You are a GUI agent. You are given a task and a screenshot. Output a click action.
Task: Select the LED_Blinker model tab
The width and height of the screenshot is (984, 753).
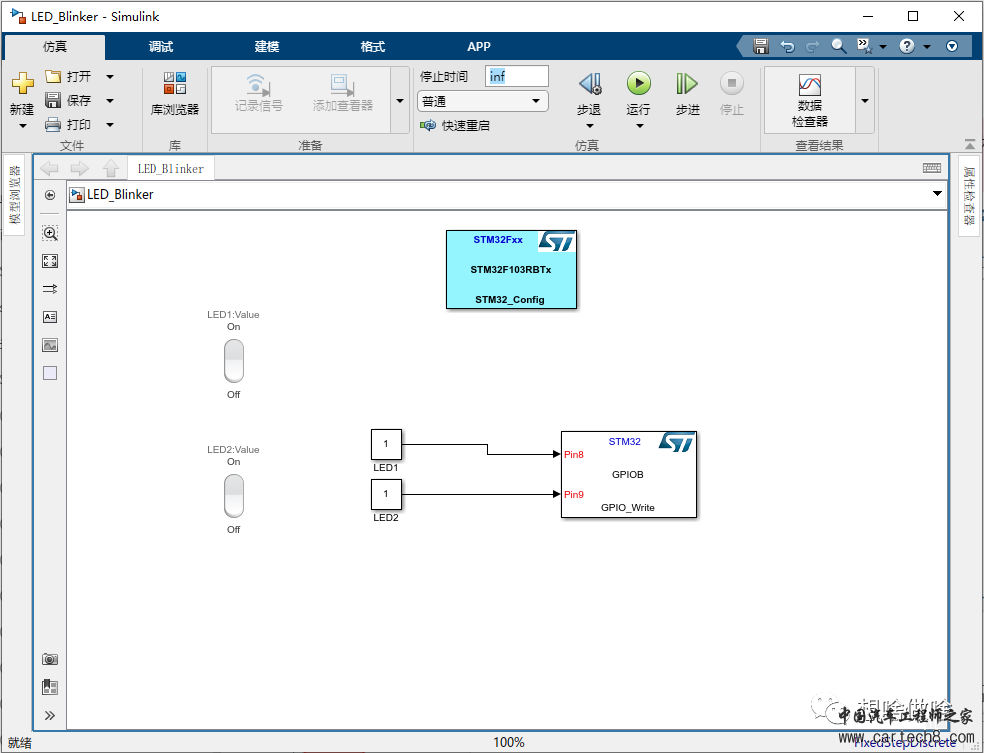click(171, 168)
